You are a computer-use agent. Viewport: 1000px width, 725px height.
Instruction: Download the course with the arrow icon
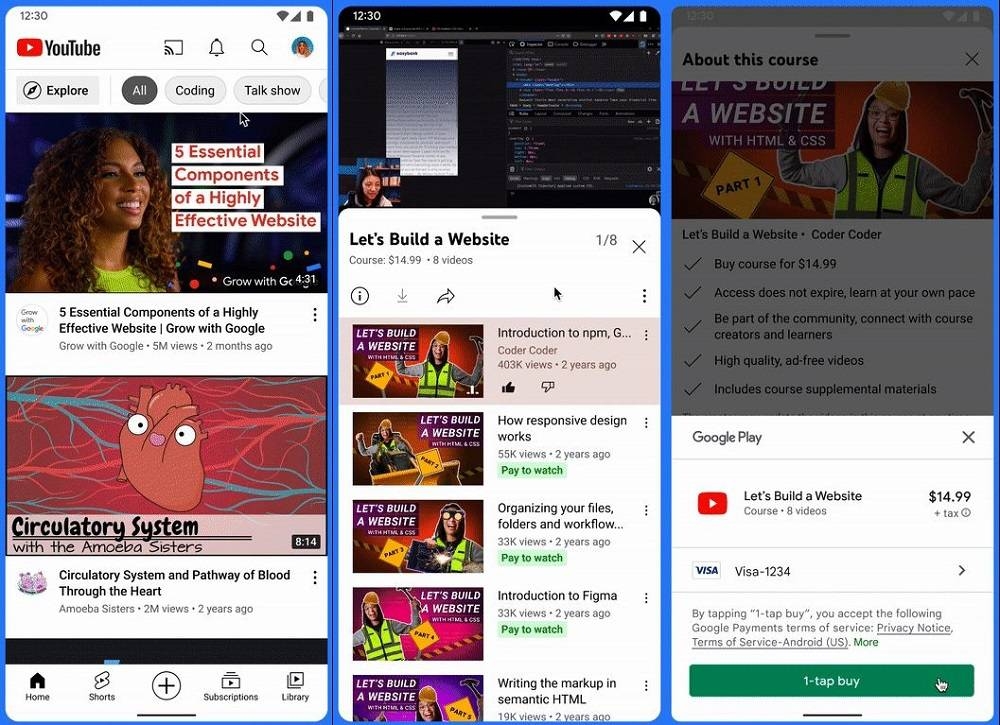pos(402,296)
